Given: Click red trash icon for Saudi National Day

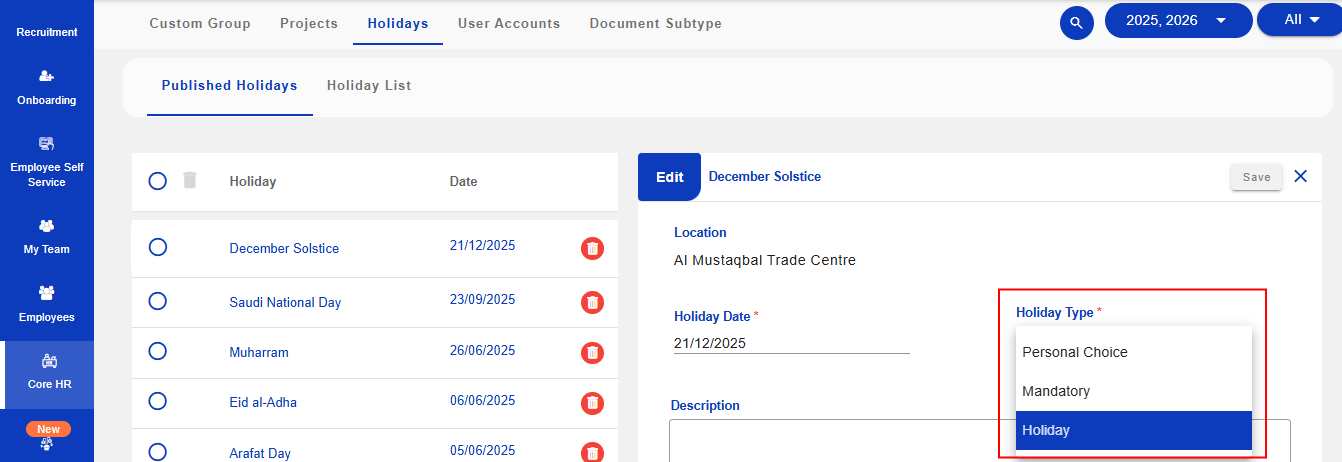Looking at the screenshot, I should click(592, 302).
